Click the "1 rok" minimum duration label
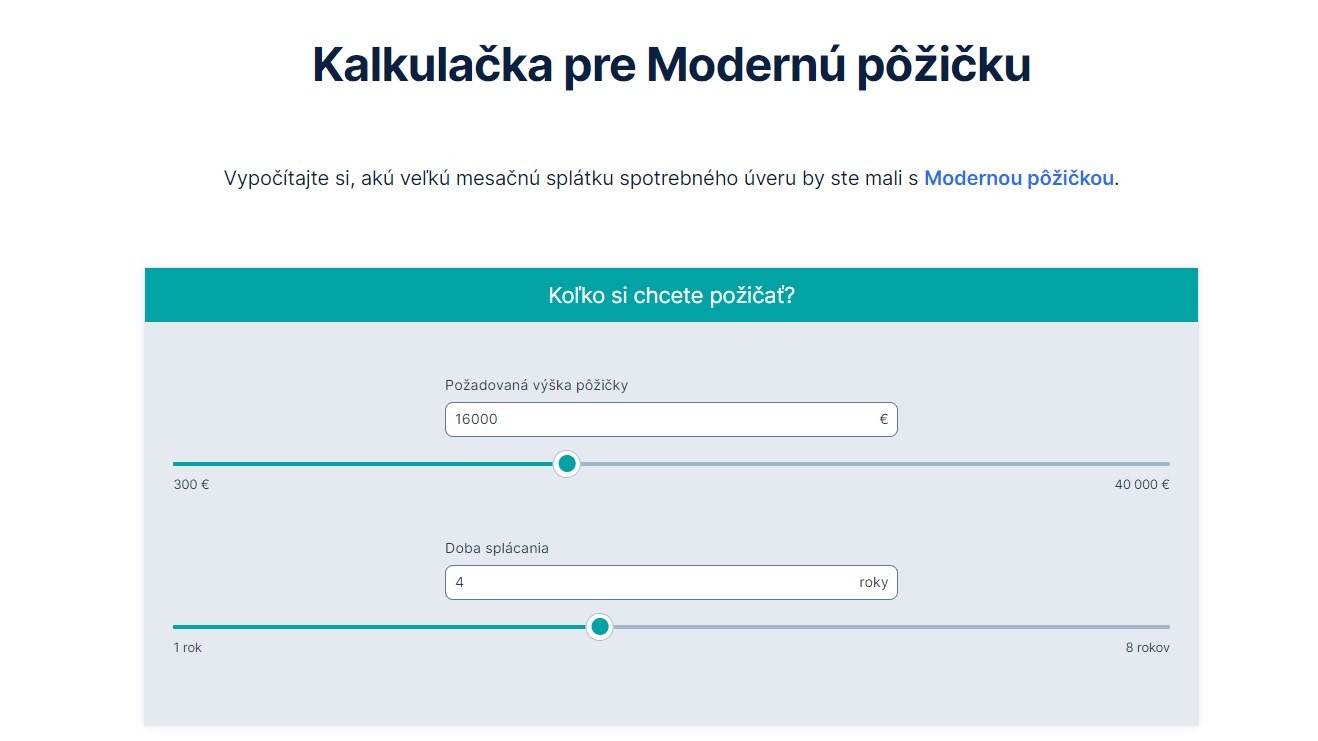1318x741 pixels. click(x=187, y=647)
